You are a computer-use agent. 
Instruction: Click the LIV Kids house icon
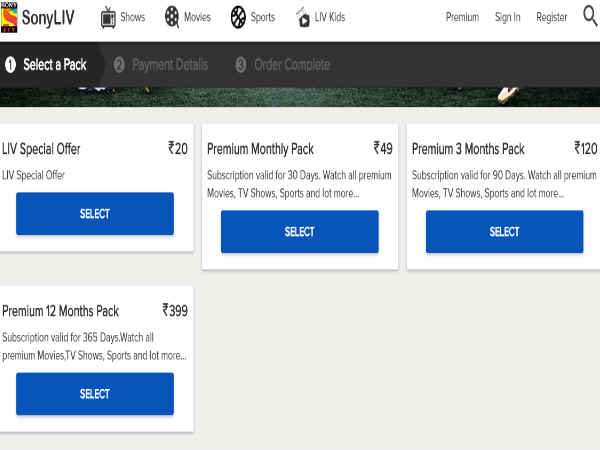click(x=303, y=18)
